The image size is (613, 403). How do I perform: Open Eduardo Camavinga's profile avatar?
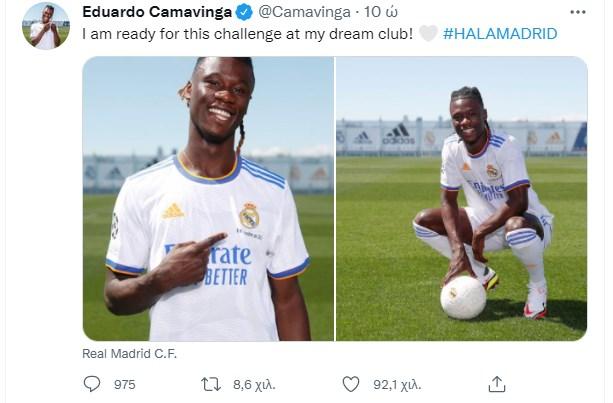46,26
